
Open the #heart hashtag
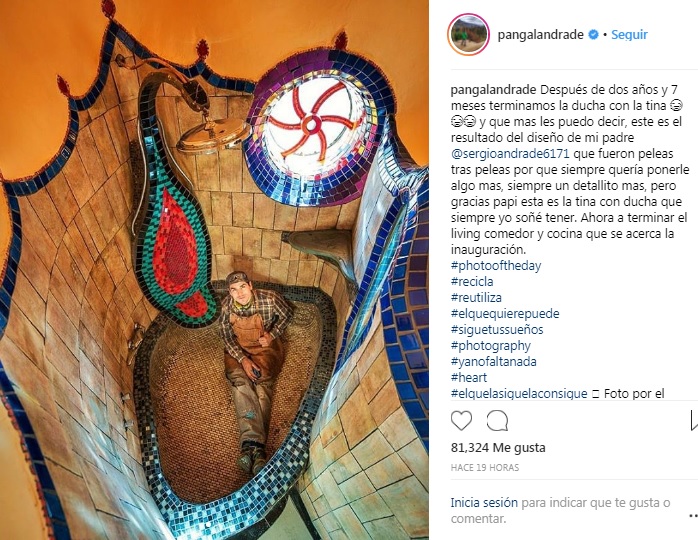point(469,378)
